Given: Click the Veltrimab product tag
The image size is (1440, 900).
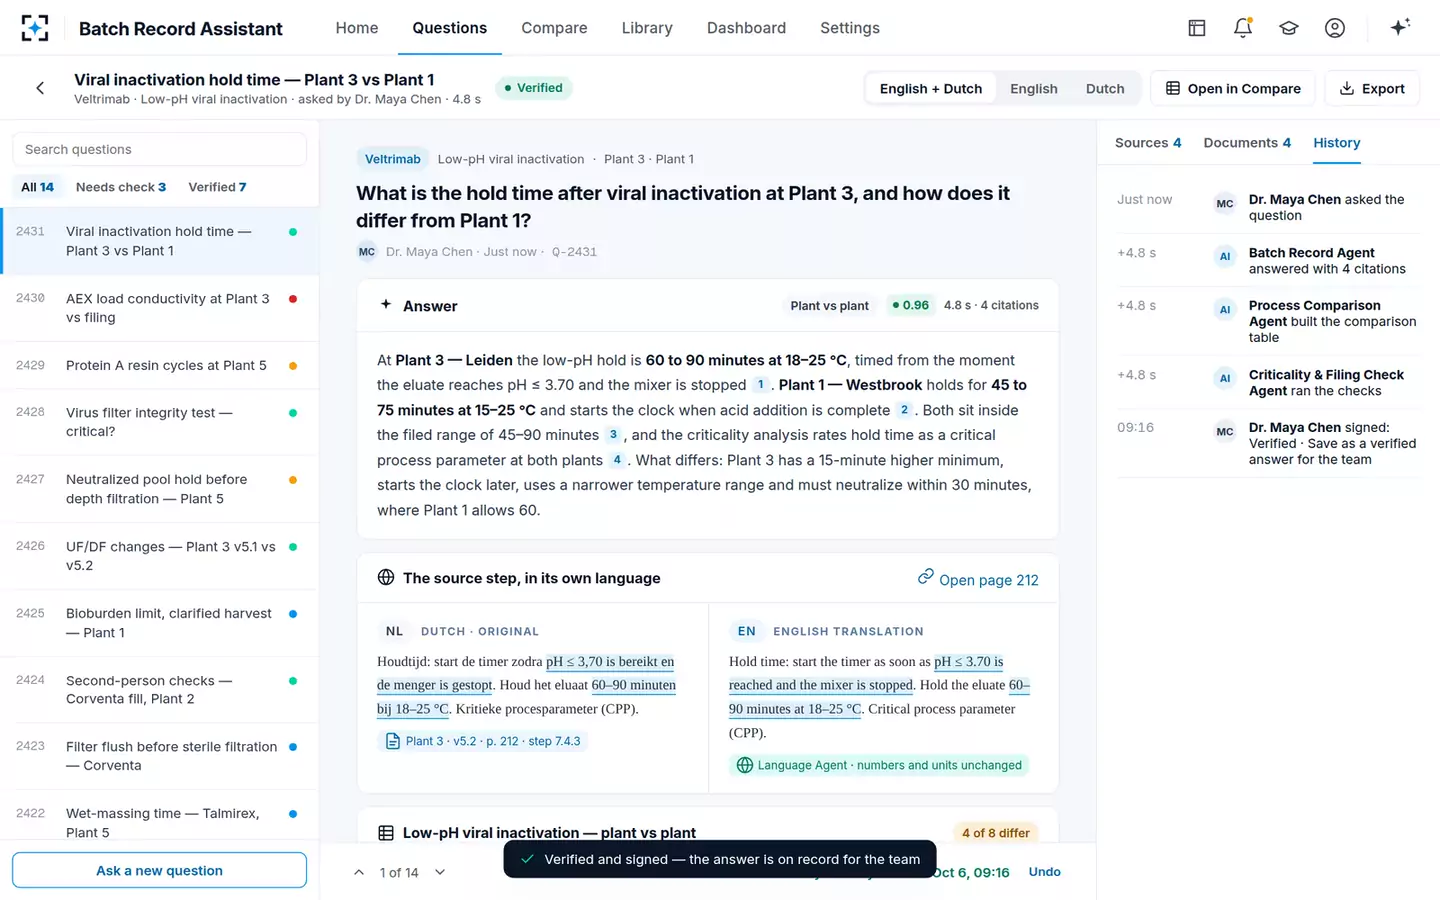Looking at the screenshot, I should (392, 159).
